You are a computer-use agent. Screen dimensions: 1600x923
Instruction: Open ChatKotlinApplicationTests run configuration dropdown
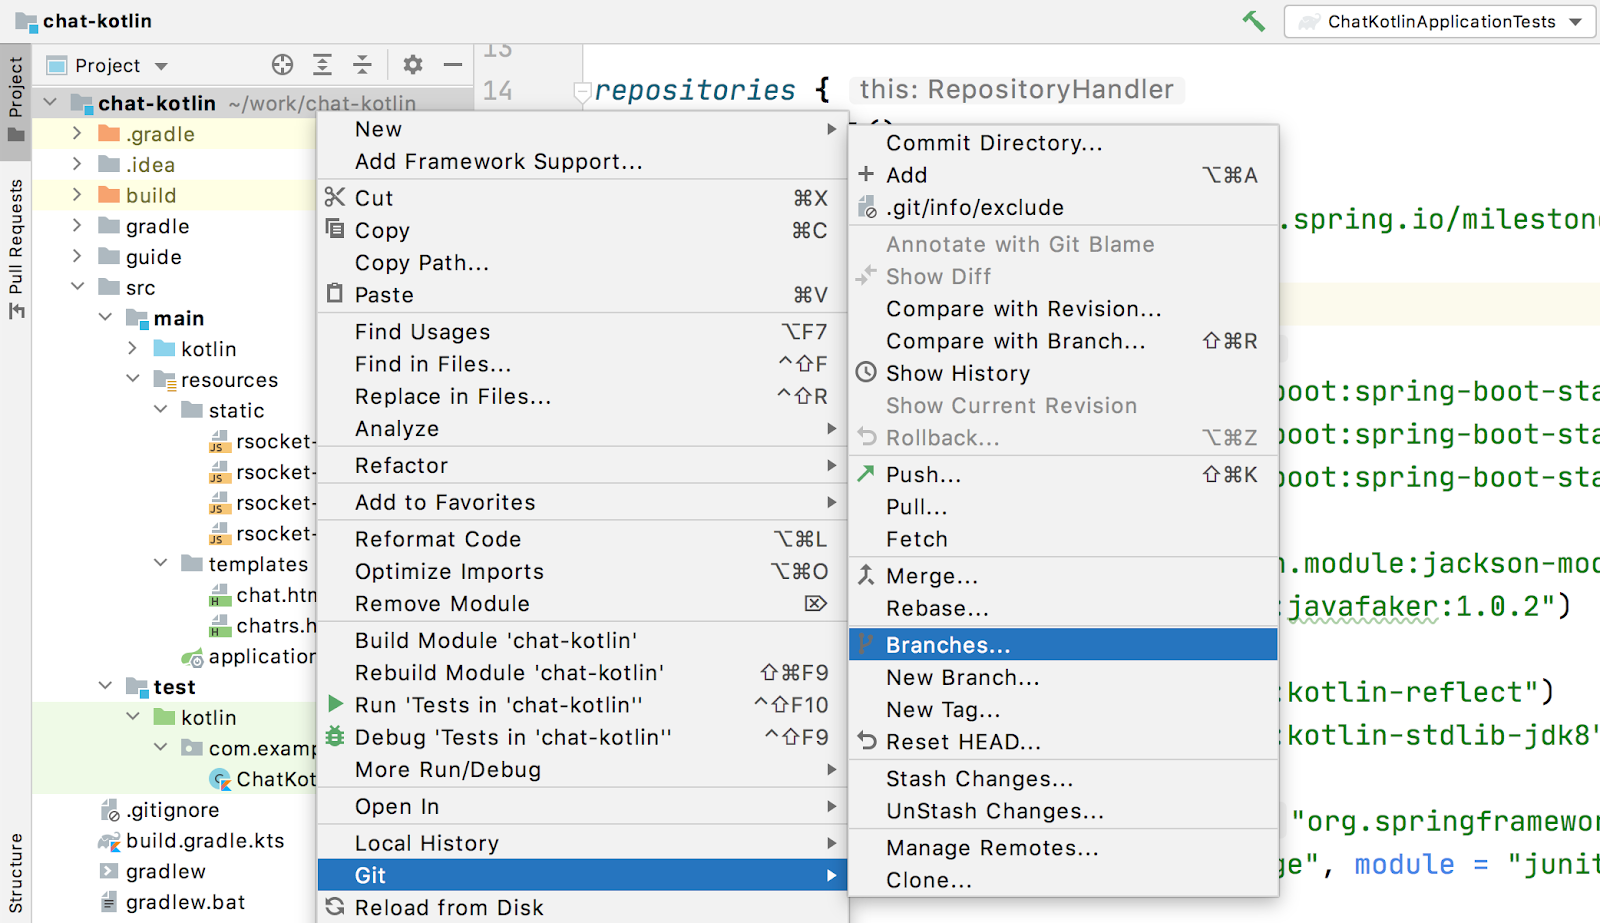[x=1440, y=22]
